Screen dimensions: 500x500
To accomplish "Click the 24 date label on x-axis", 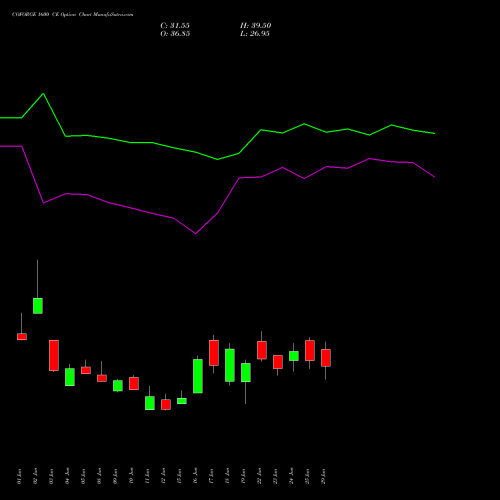I will click(x=291, y=476).
